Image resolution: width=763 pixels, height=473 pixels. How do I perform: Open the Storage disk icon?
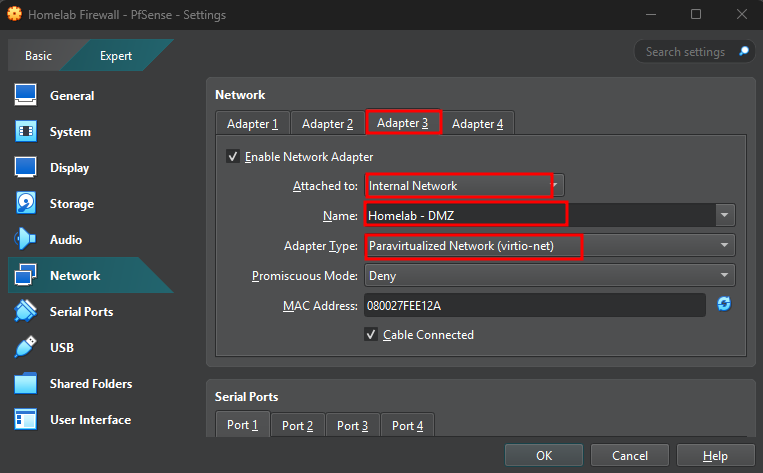(x=25, y=203)
